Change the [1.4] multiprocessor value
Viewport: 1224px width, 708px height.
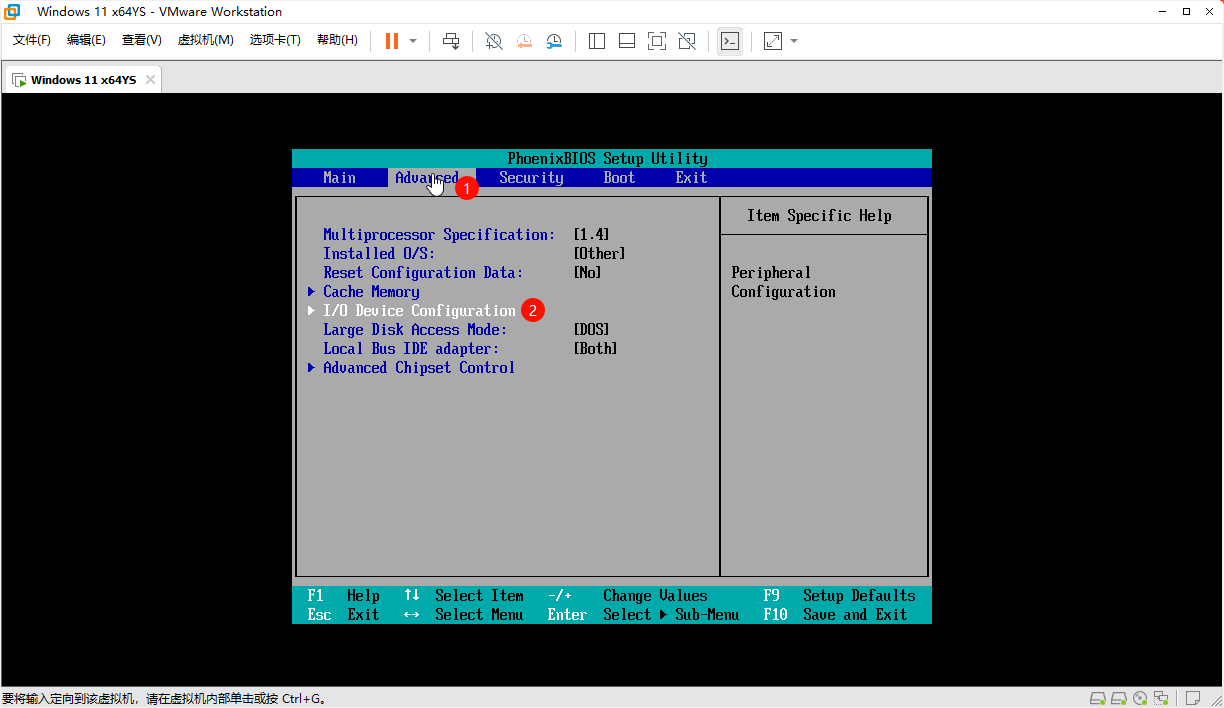click(x=592, y=235)
